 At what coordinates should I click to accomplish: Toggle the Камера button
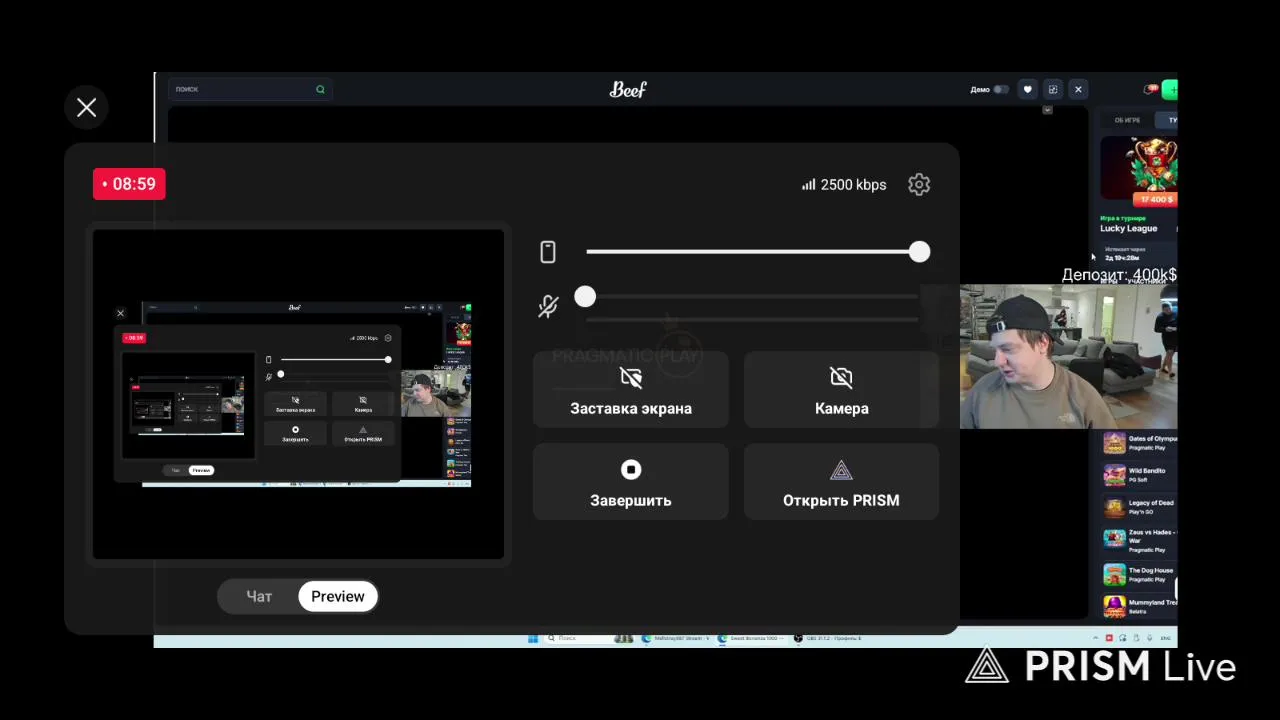tap(841, 390)
